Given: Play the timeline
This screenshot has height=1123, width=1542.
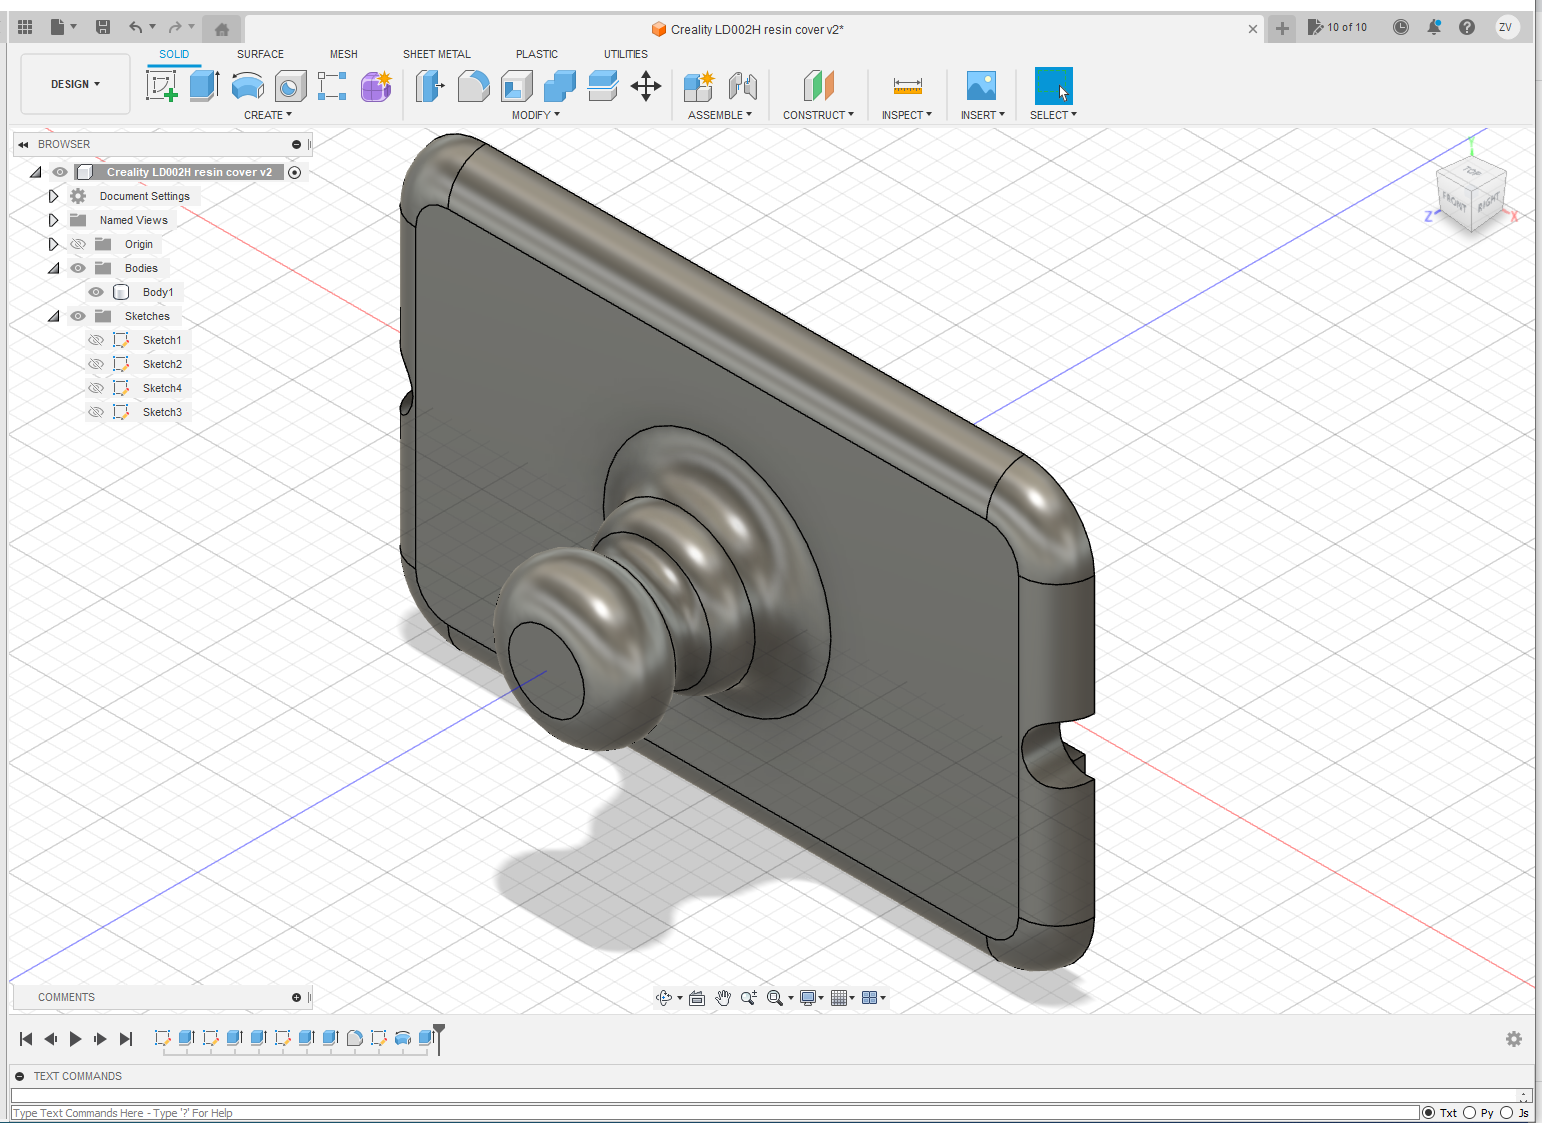Looking at the screenshot, I should point(75,1039).
